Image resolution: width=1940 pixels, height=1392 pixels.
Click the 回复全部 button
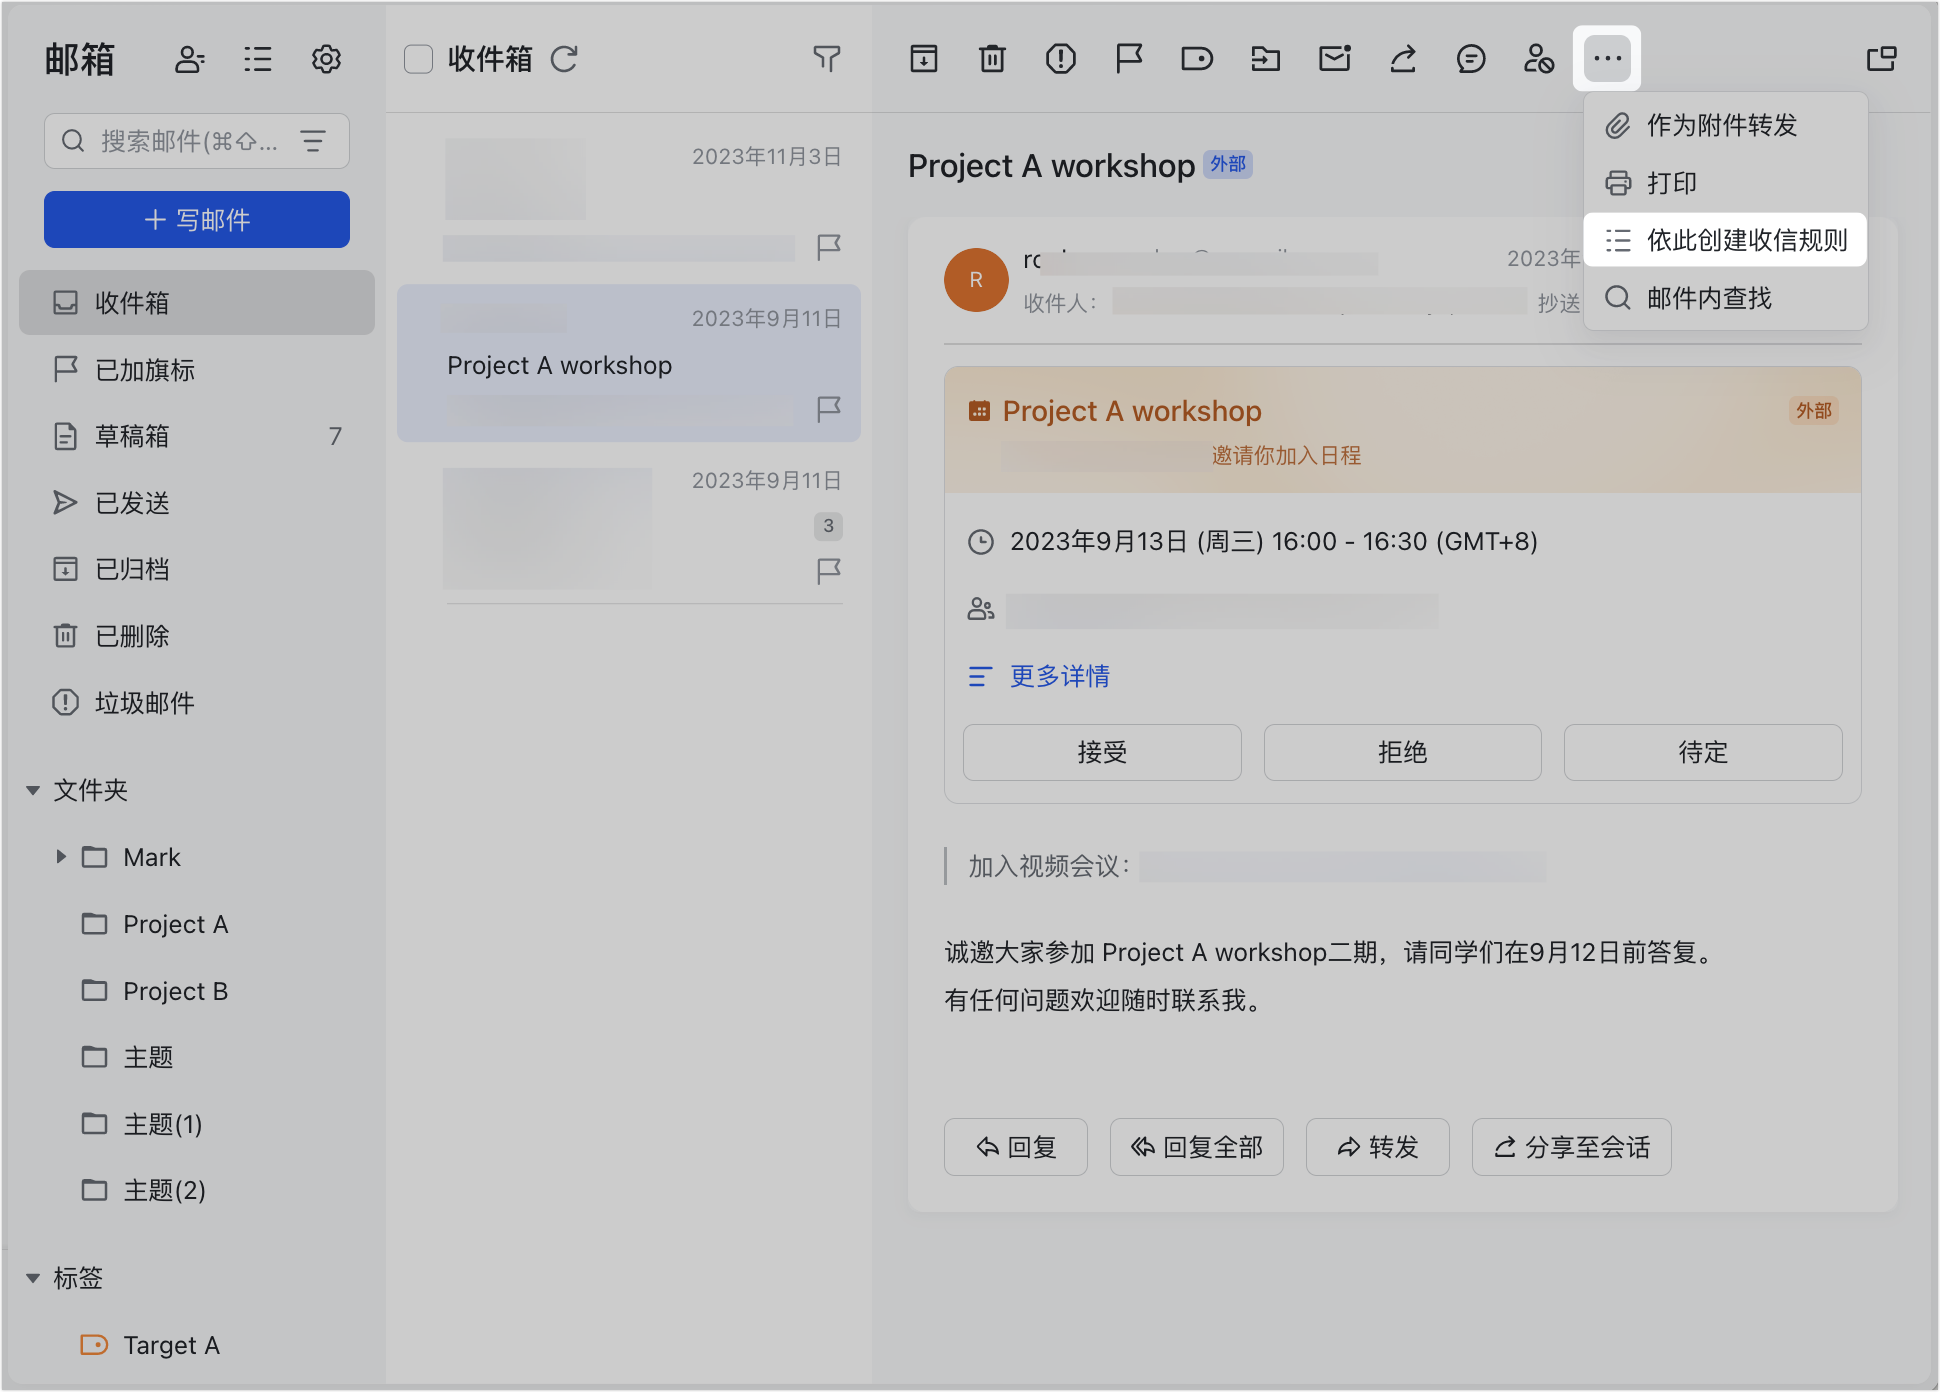point(1197,1147)
